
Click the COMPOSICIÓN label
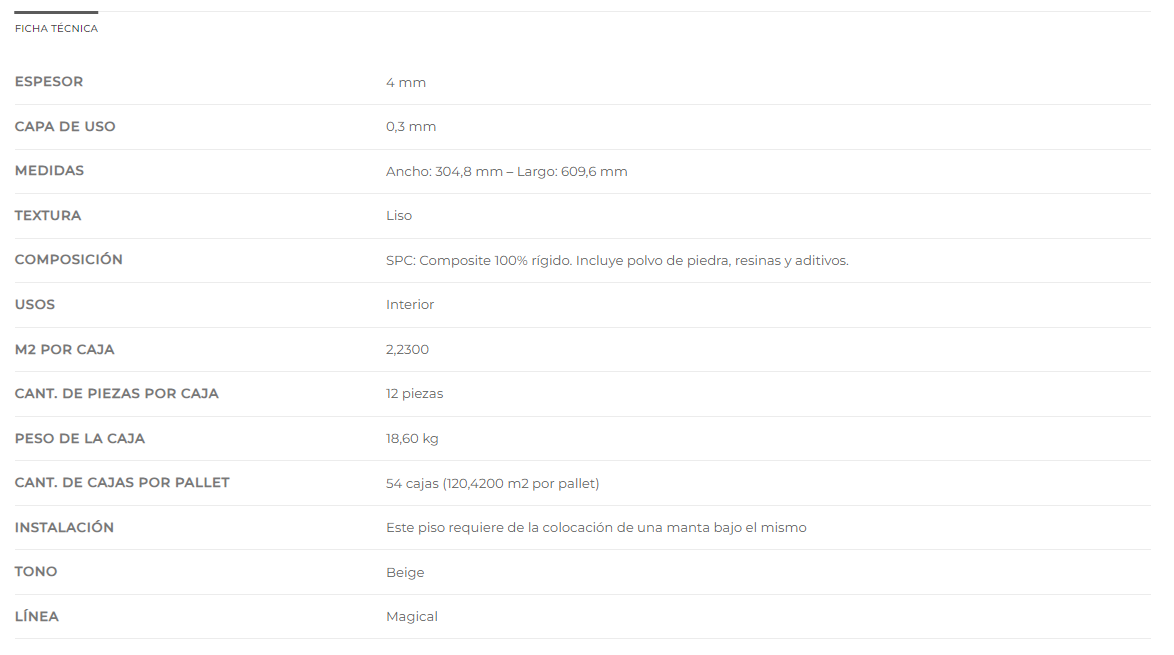click(69, 260)
